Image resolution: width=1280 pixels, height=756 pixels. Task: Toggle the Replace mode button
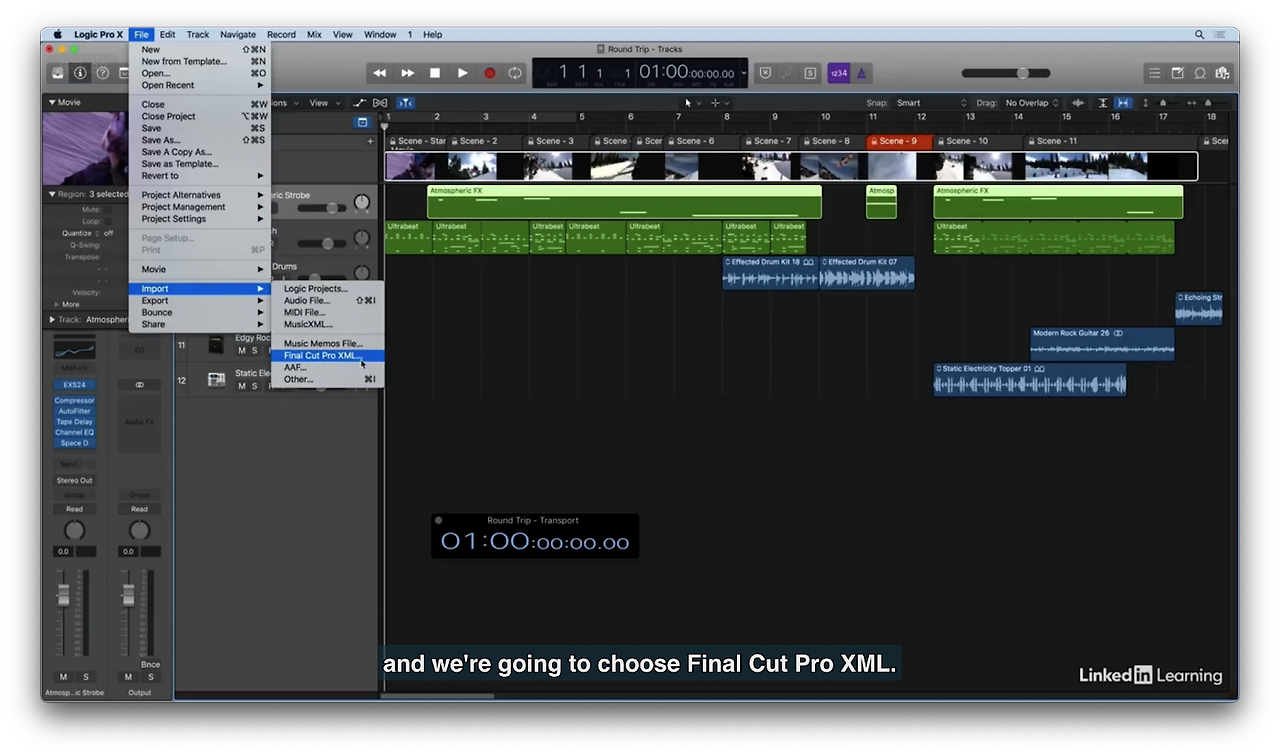coord(765,73)
